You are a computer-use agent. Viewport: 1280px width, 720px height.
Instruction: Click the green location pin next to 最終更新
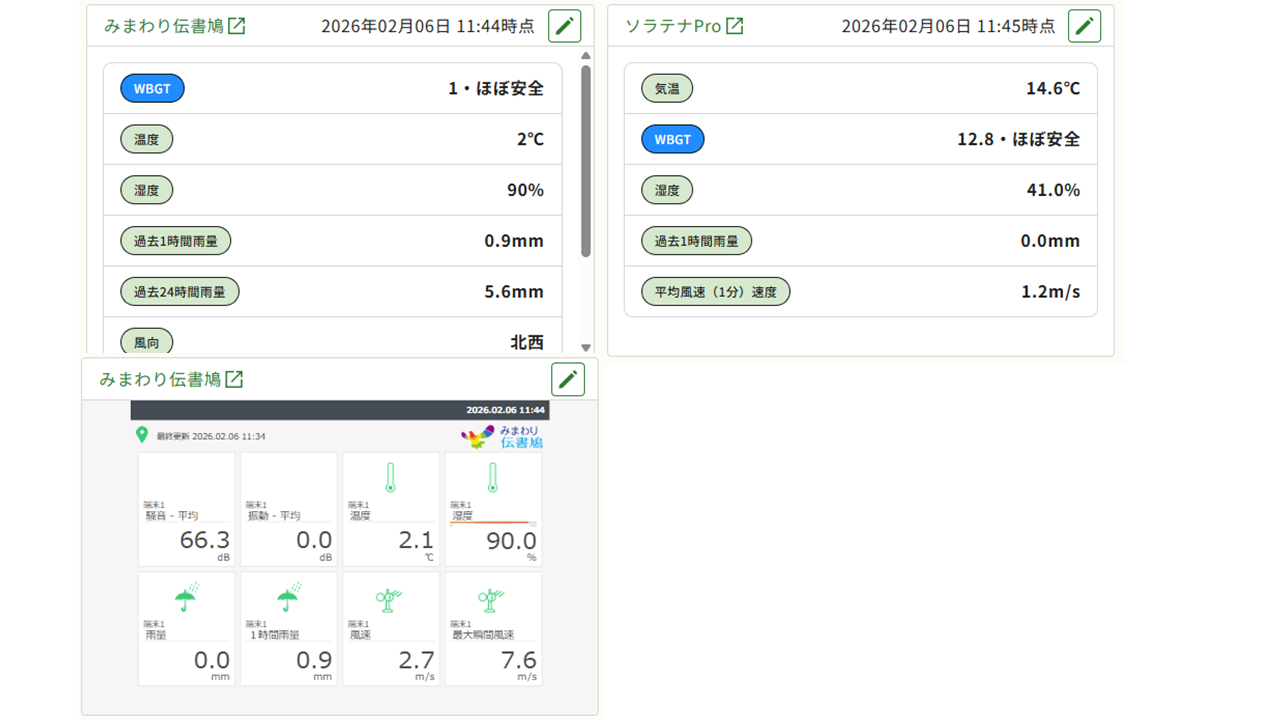tap(142, 435)
